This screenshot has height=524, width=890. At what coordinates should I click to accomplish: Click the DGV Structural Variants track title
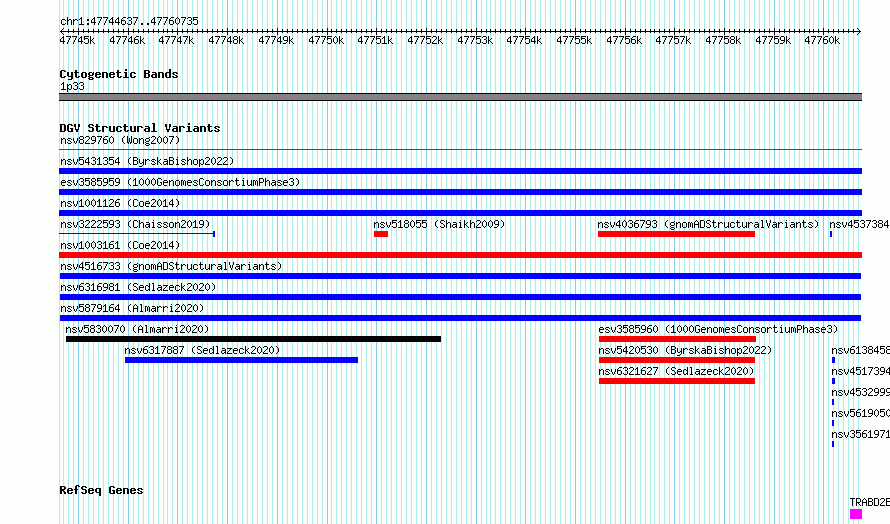pos(140,128)
